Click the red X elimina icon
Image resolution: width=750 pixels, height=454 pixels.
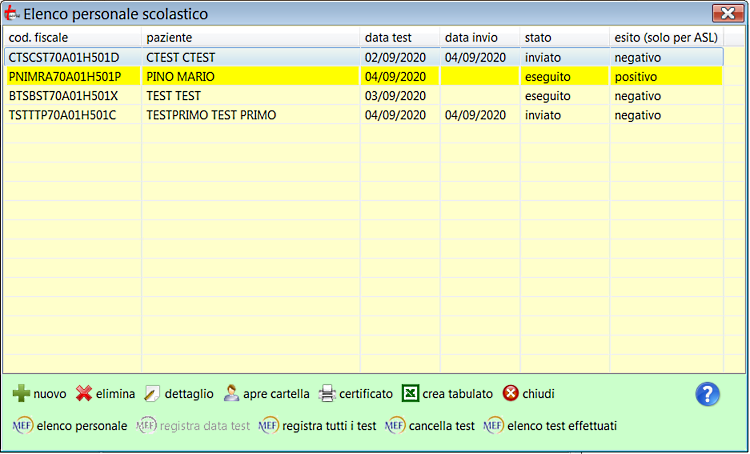tap(84, 394)
